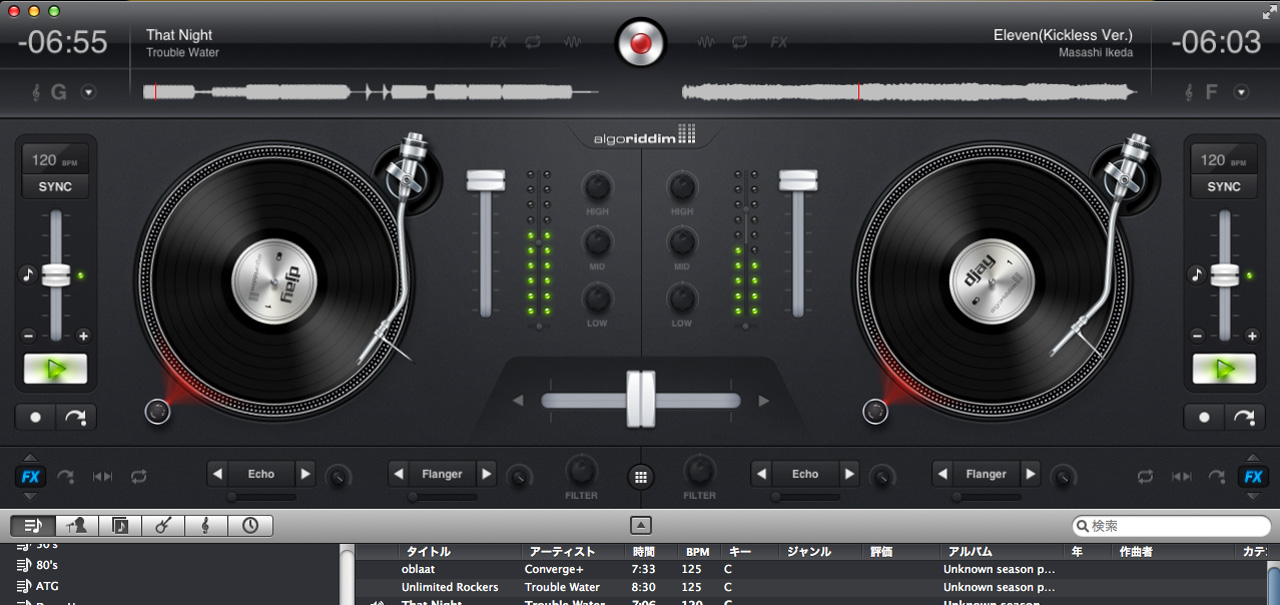
Task: Click the right FILTER knob
Action: tap(699, 470)
